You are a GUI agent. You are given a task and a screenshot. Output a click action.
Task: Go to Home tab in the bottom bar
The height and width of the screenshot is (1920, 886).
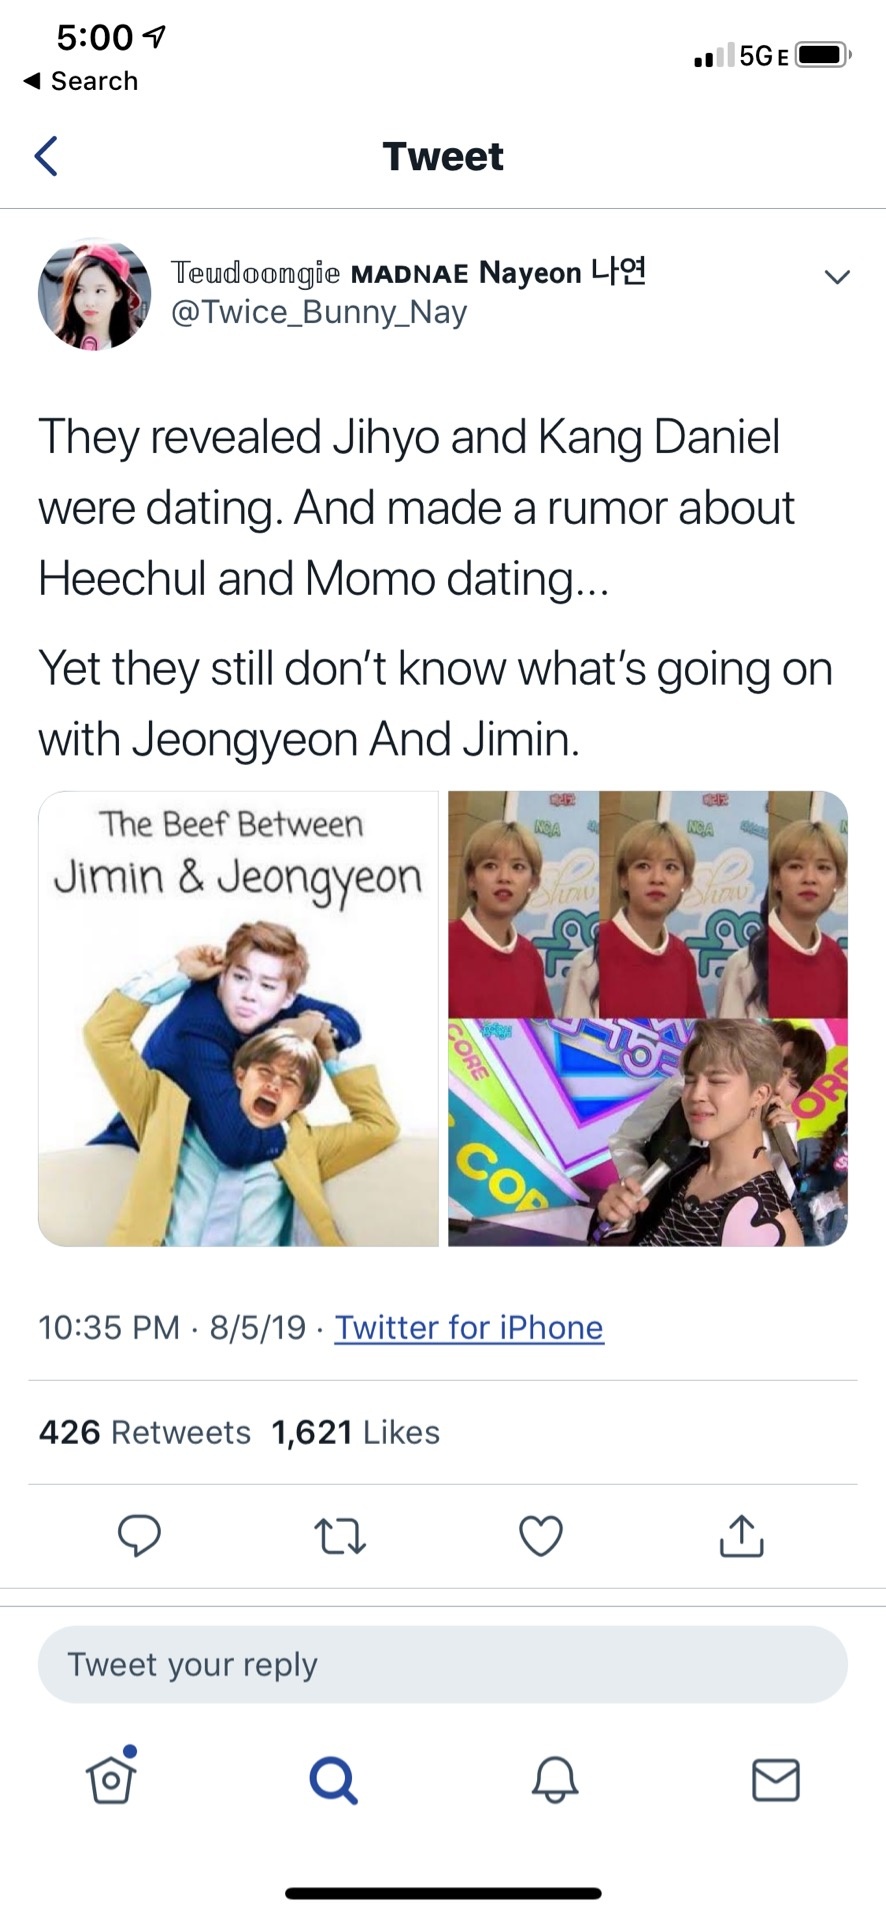(x=111, y=1777)
